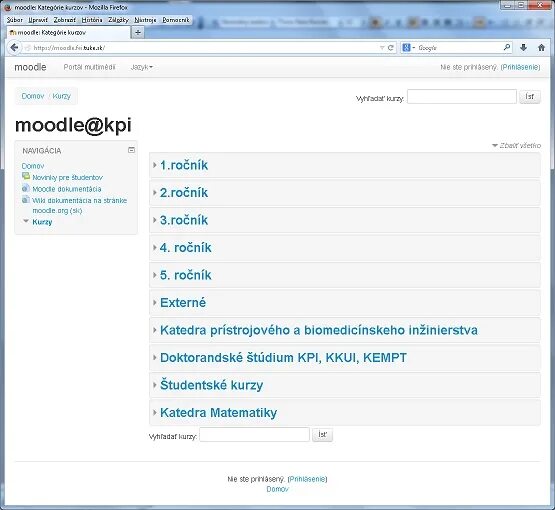This screenshot has width=555, height=510.
Task: Collapse the Navigácia block with its hide icon
Action: pos(131,150)
